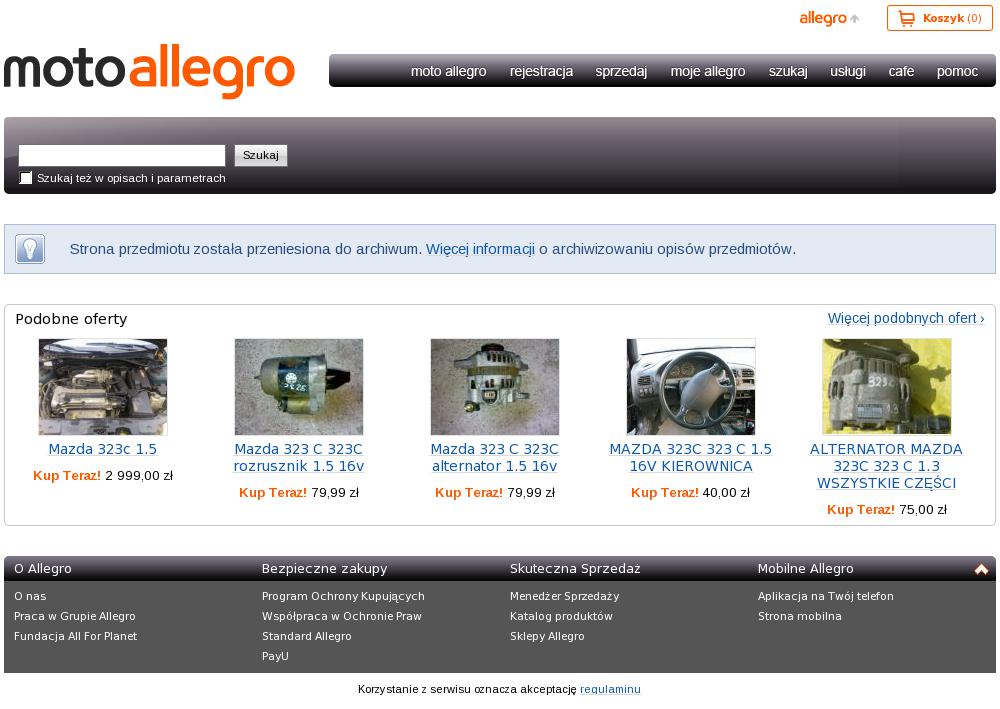Follow the 'Więcej informacji' link
Screen dimensions: 1000x709
tap(480, 249)
